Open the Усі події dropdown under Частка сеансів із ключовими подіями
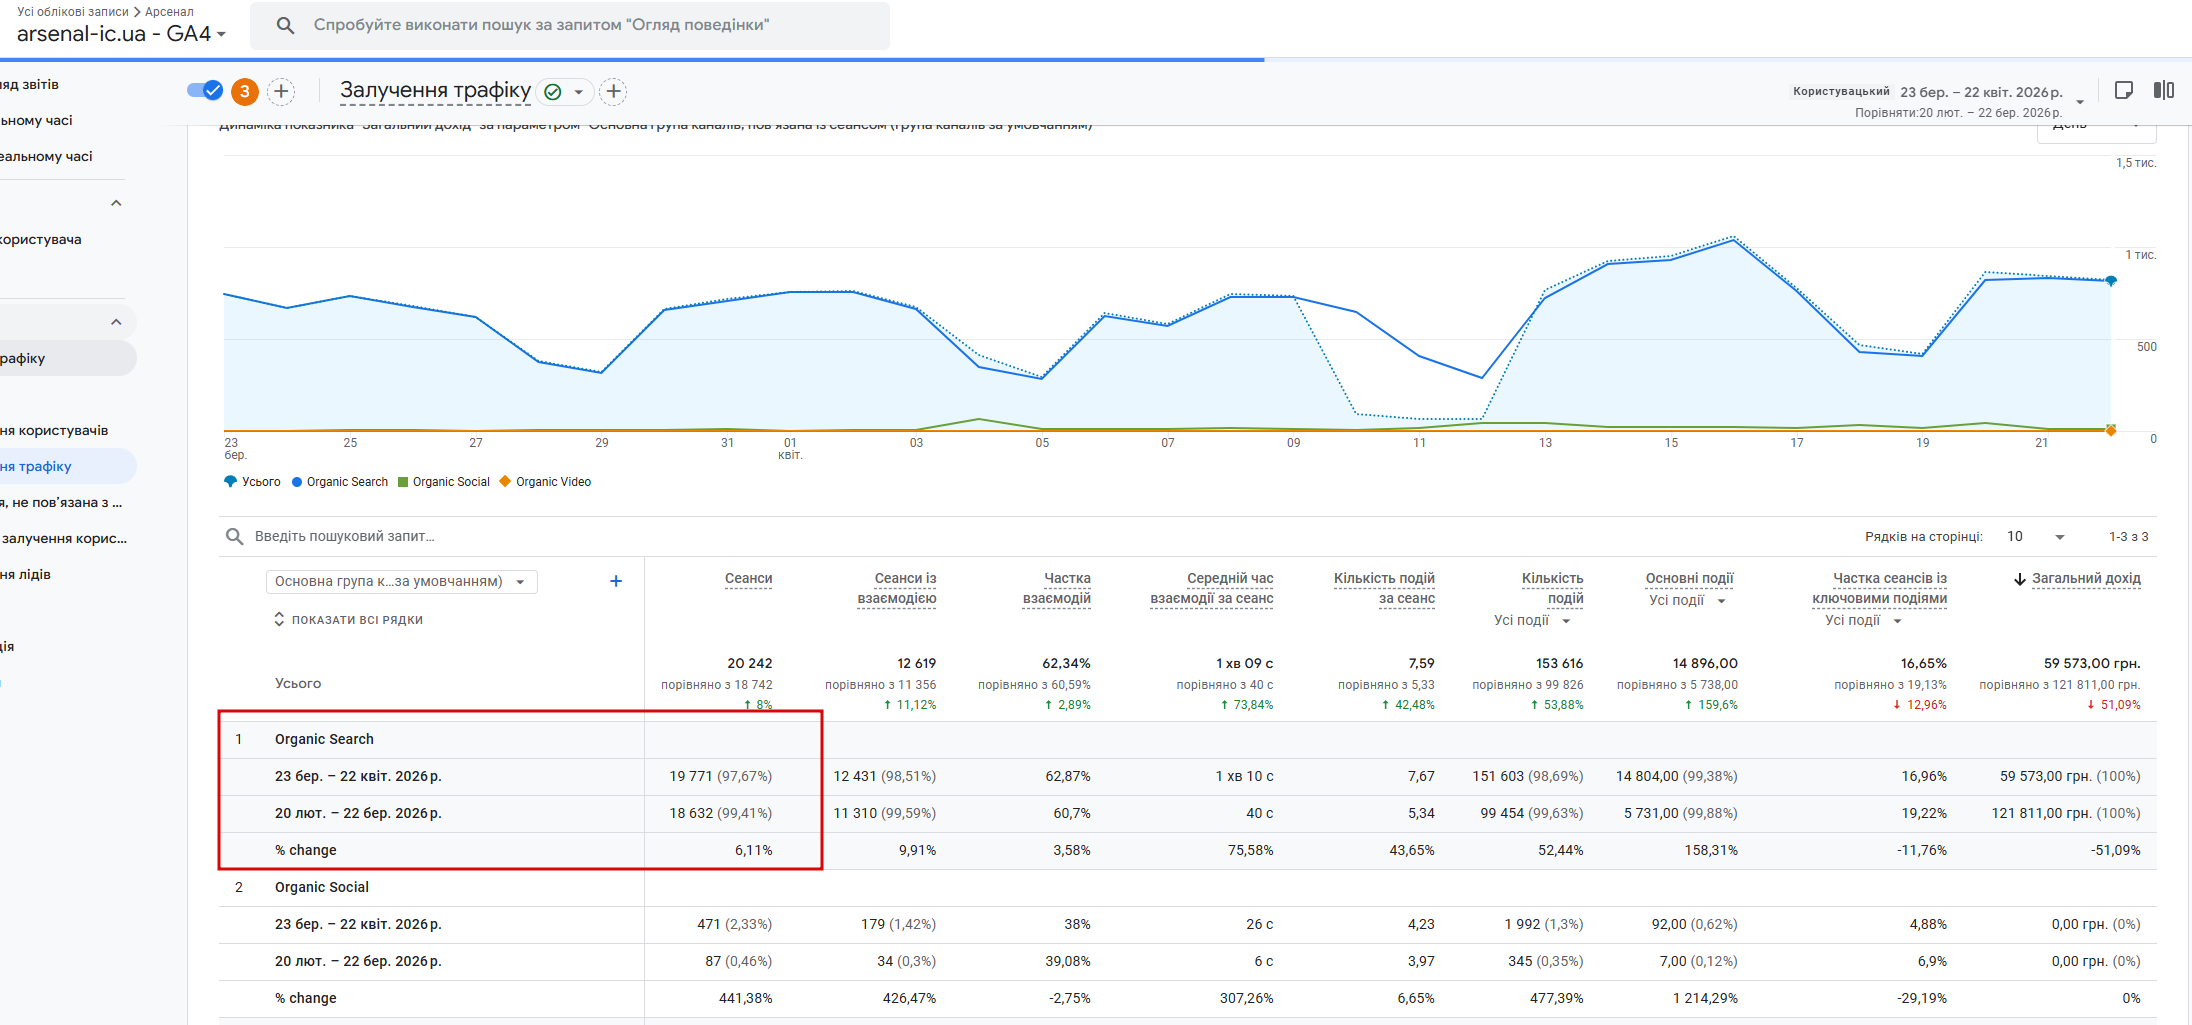This screenshot has width=2192, height=1025. (1863, 621)
